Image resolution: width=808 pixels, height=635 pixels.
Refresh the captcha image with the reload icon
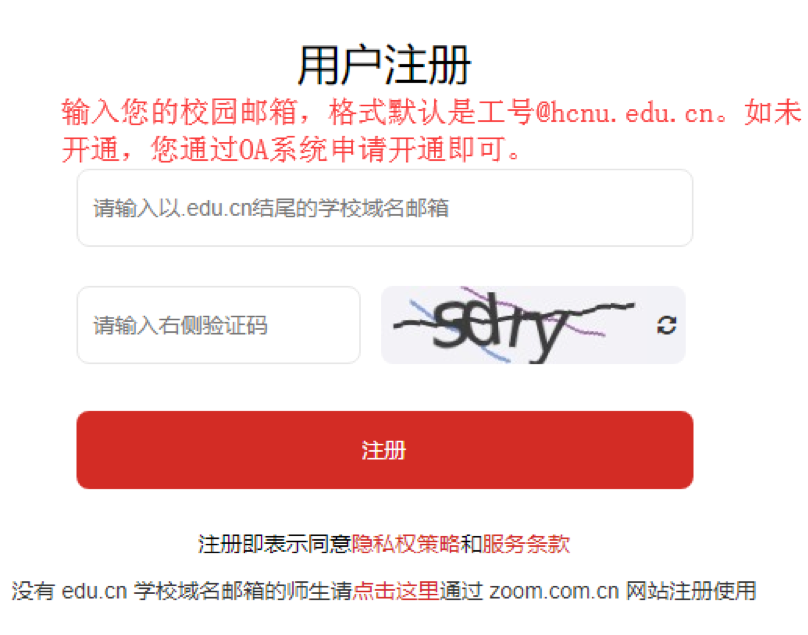click(x=666, y=325)
